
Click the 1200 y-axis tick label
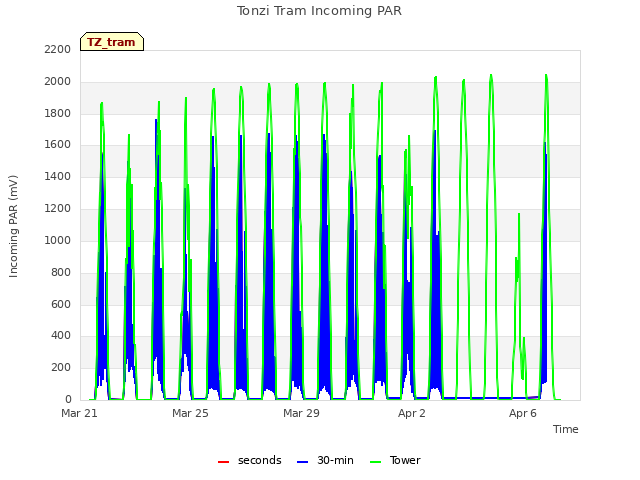pos(58,209)
